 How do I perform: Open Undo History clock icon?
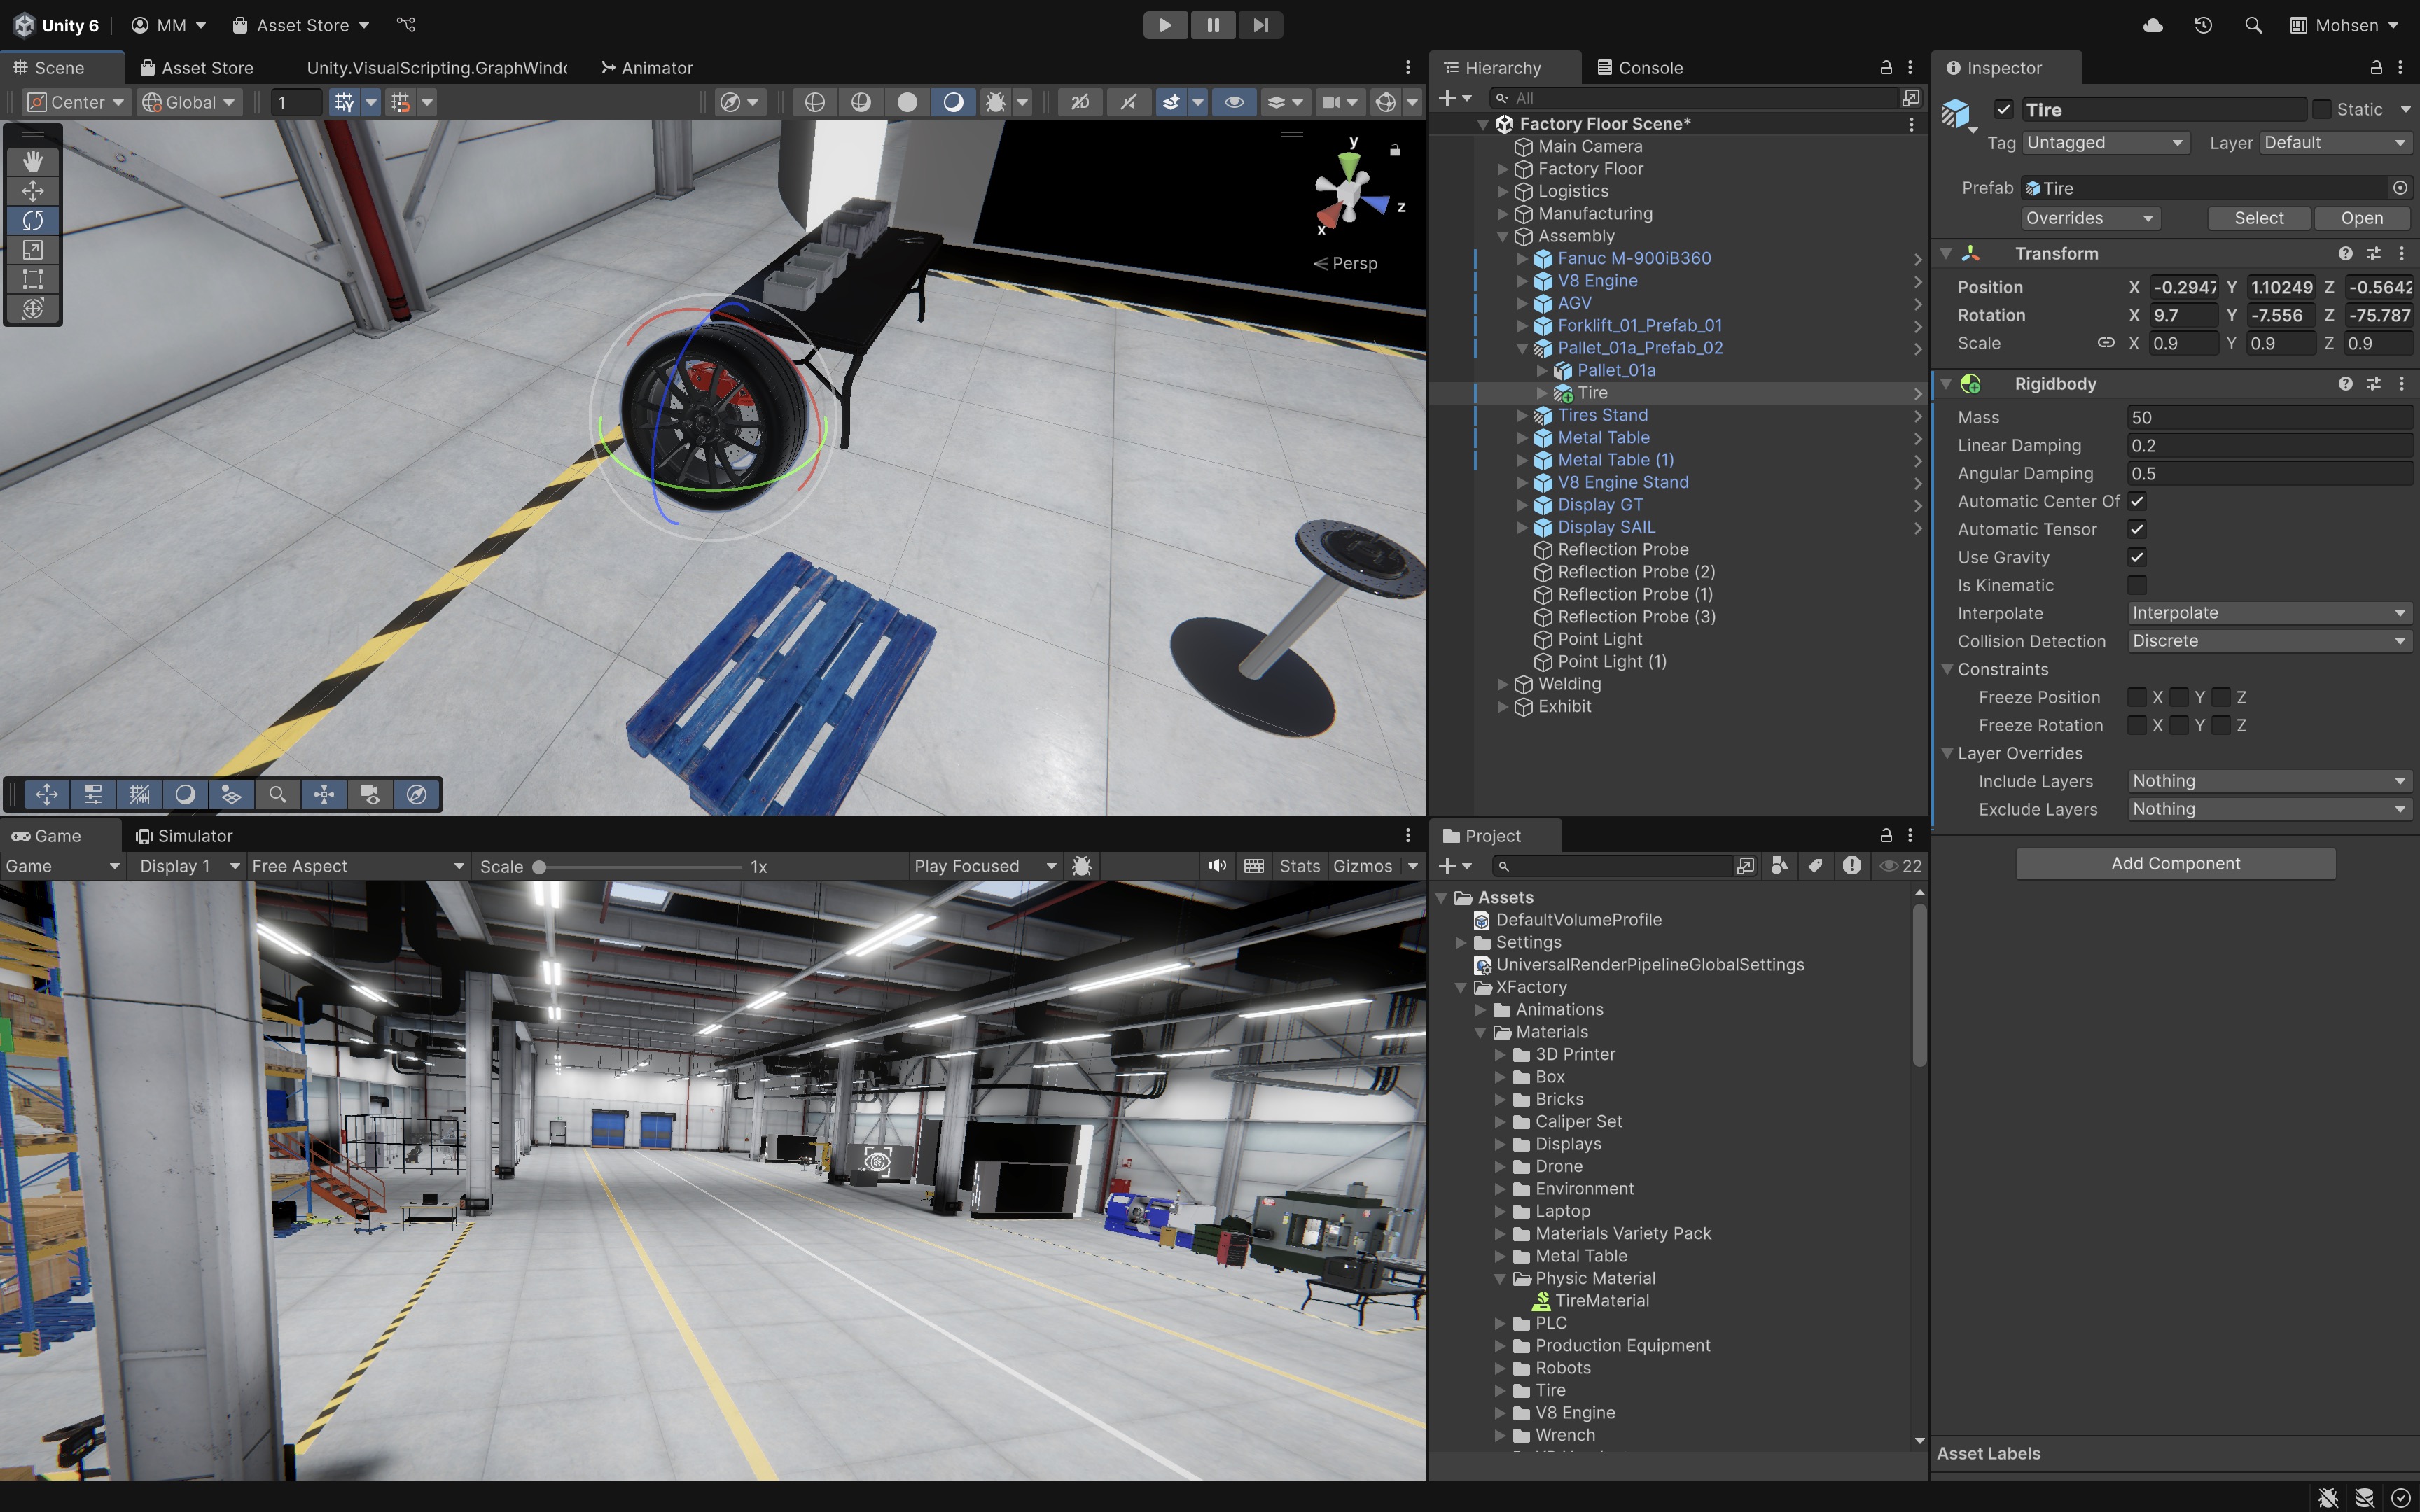tap(2203, 25)
